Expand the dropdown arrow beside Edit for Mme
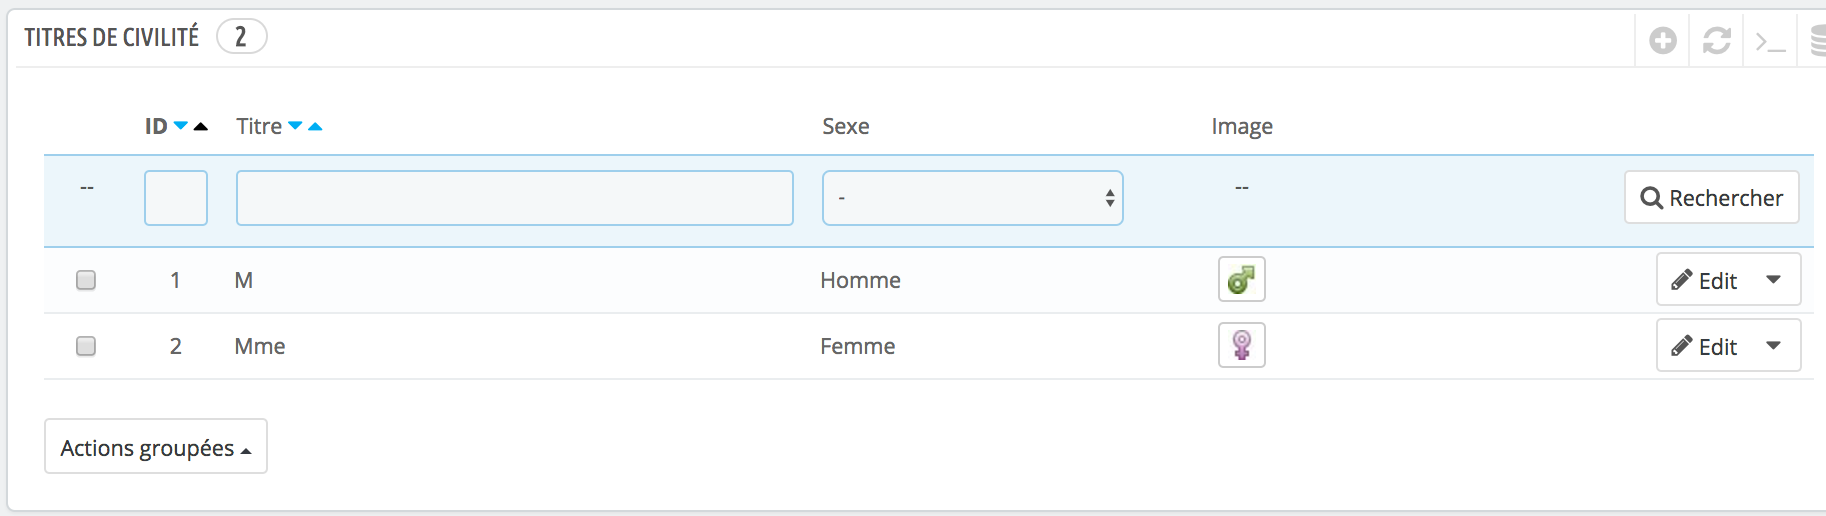 pyautogui.click(x=1773, y=346)
